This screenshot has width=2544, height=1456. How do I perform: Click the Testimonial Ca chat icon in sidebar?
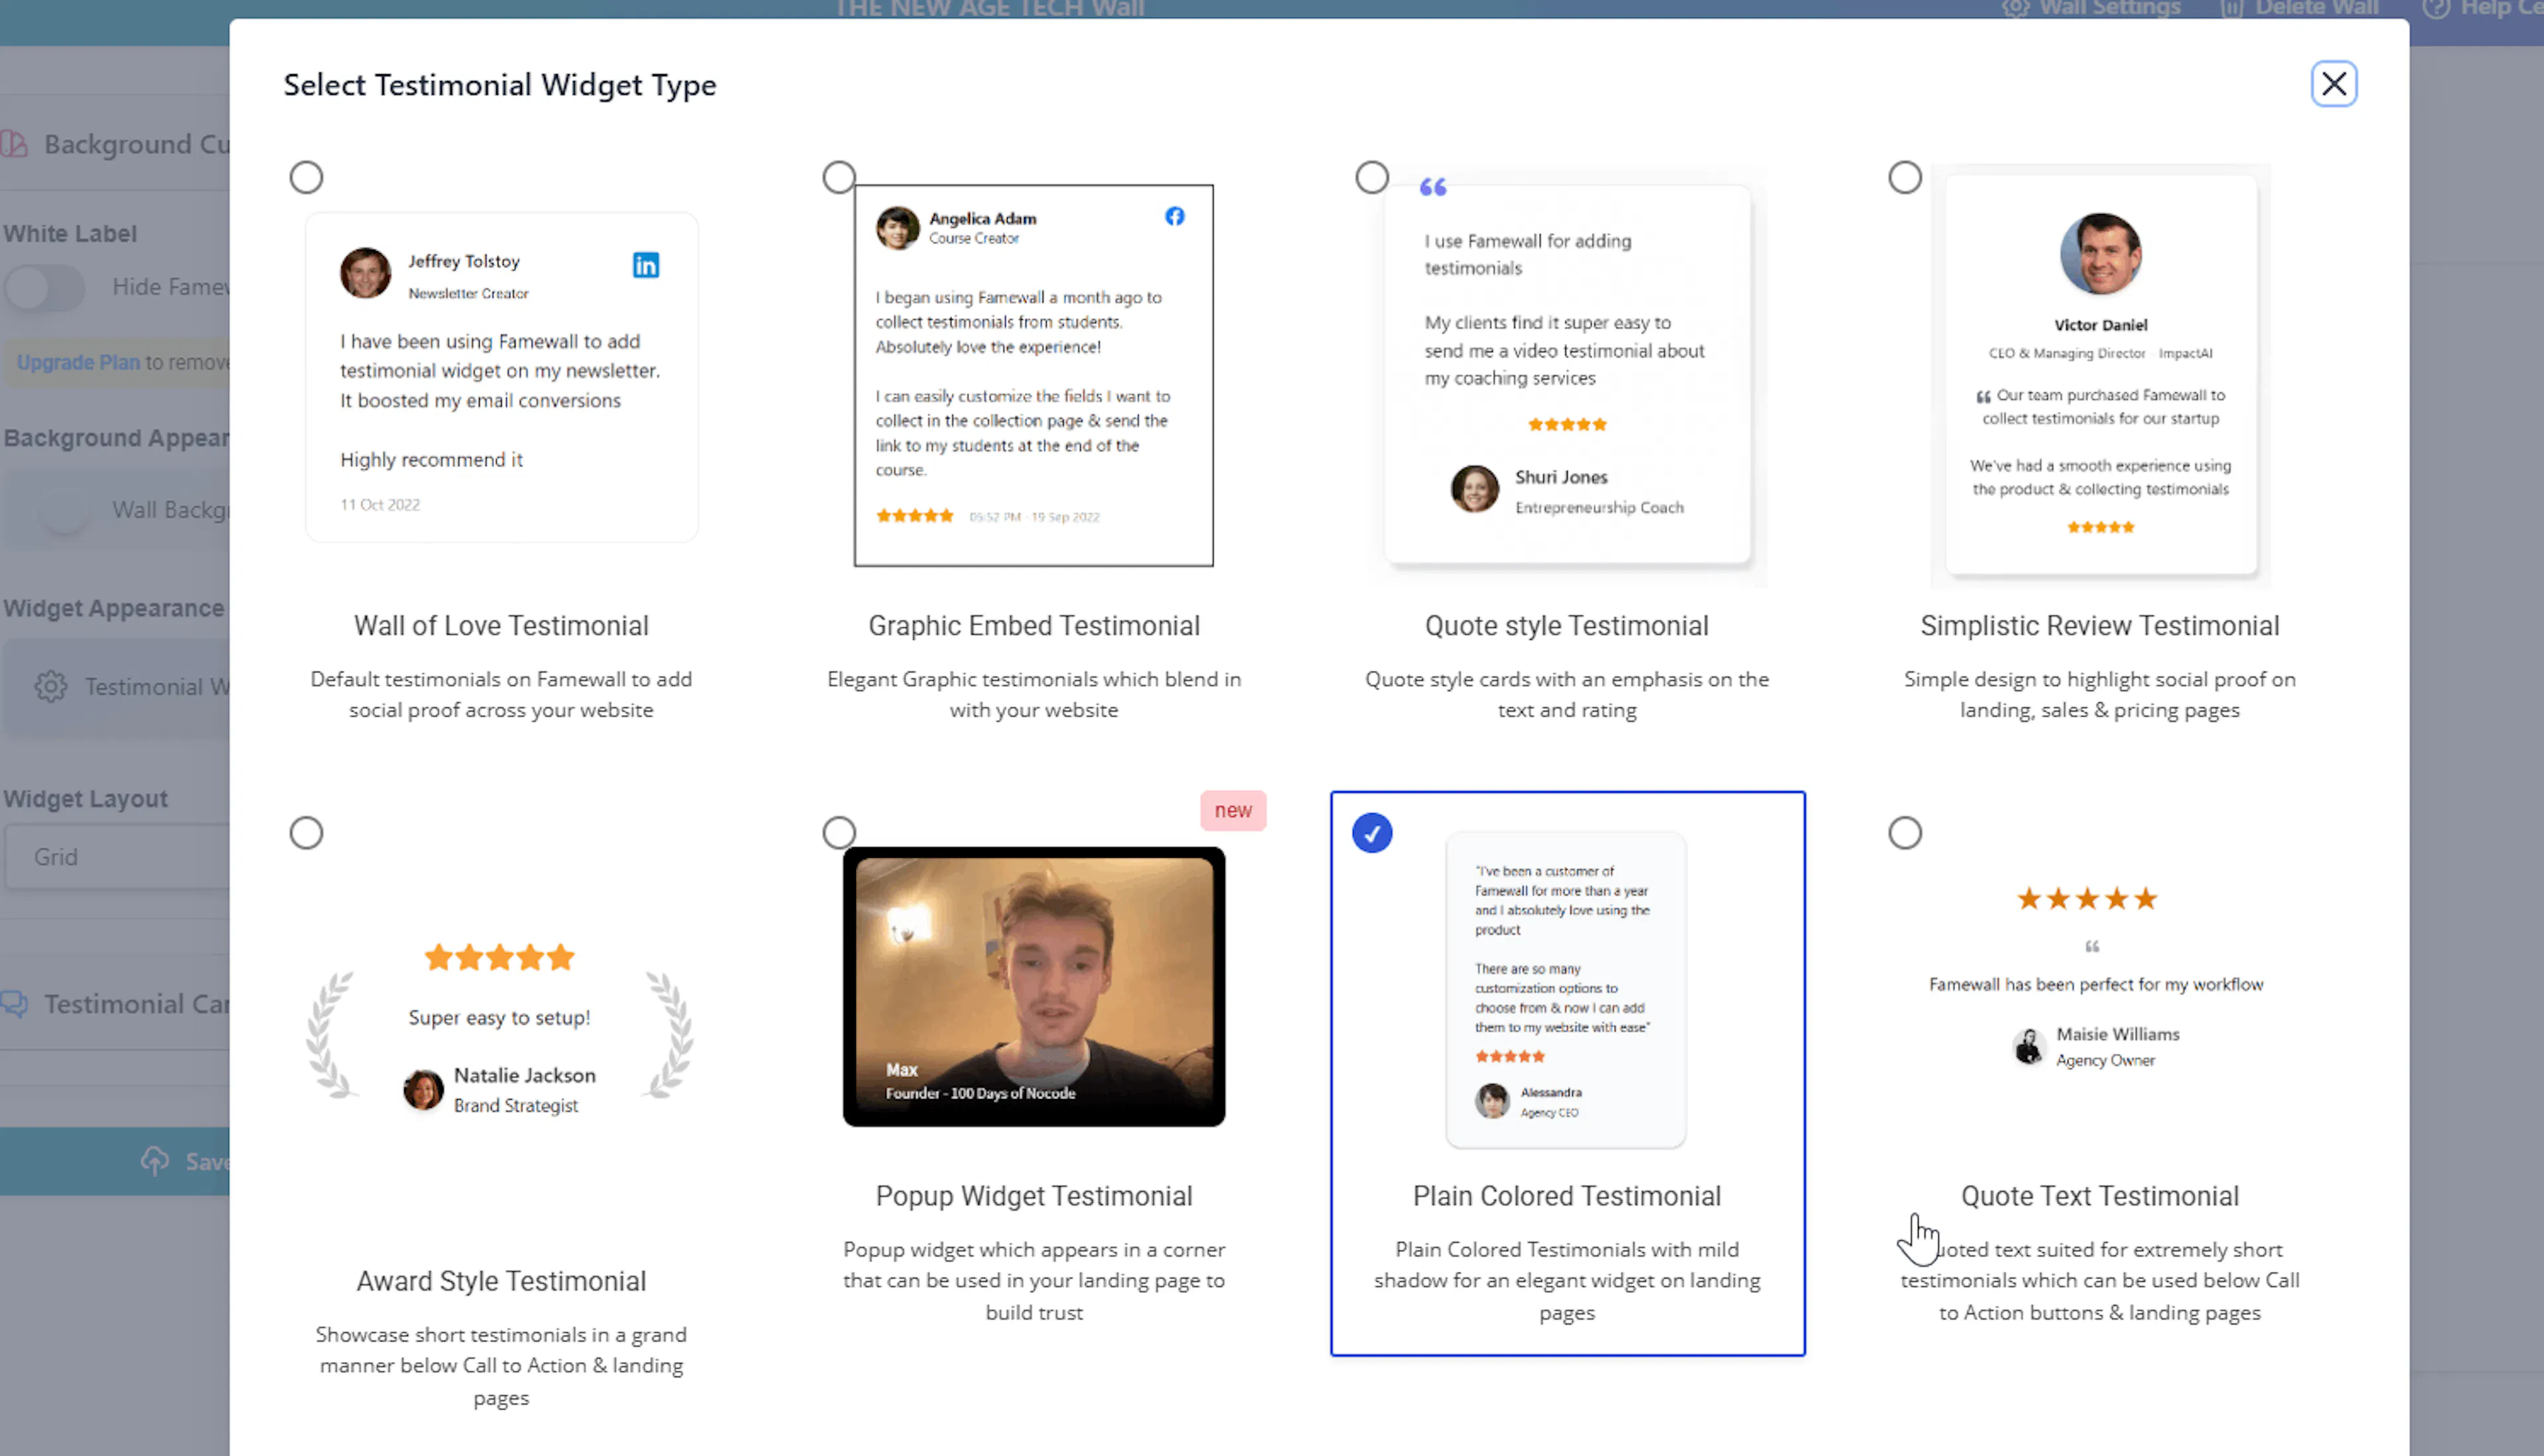pyautogui.click(x=14, y=1003)
